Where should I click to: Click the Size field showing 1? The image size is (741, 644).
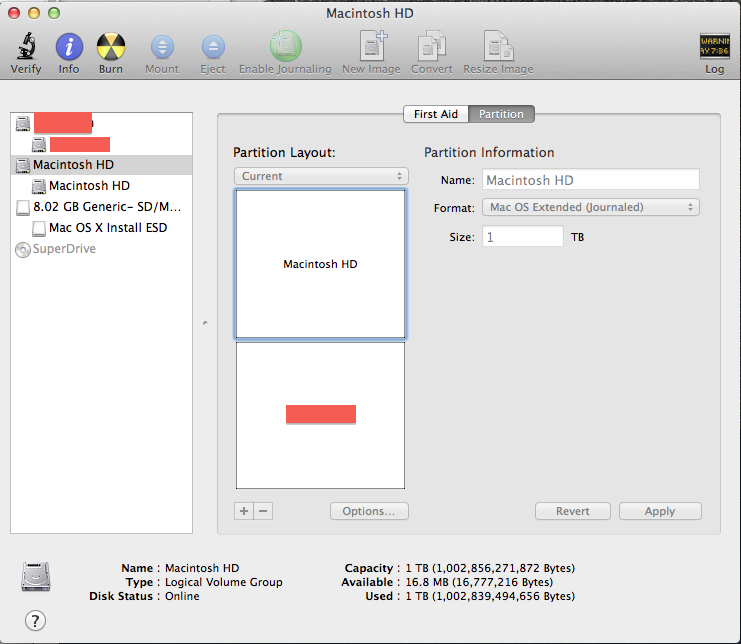click(523, 236)
